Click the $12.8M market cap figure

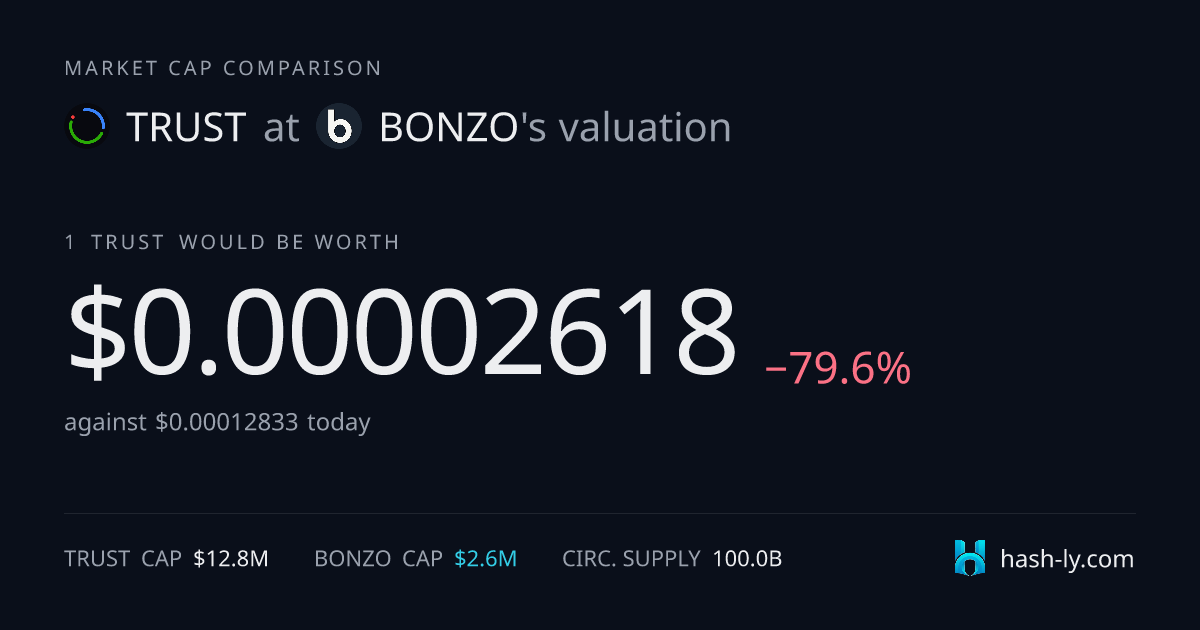(x=231, y=559)
